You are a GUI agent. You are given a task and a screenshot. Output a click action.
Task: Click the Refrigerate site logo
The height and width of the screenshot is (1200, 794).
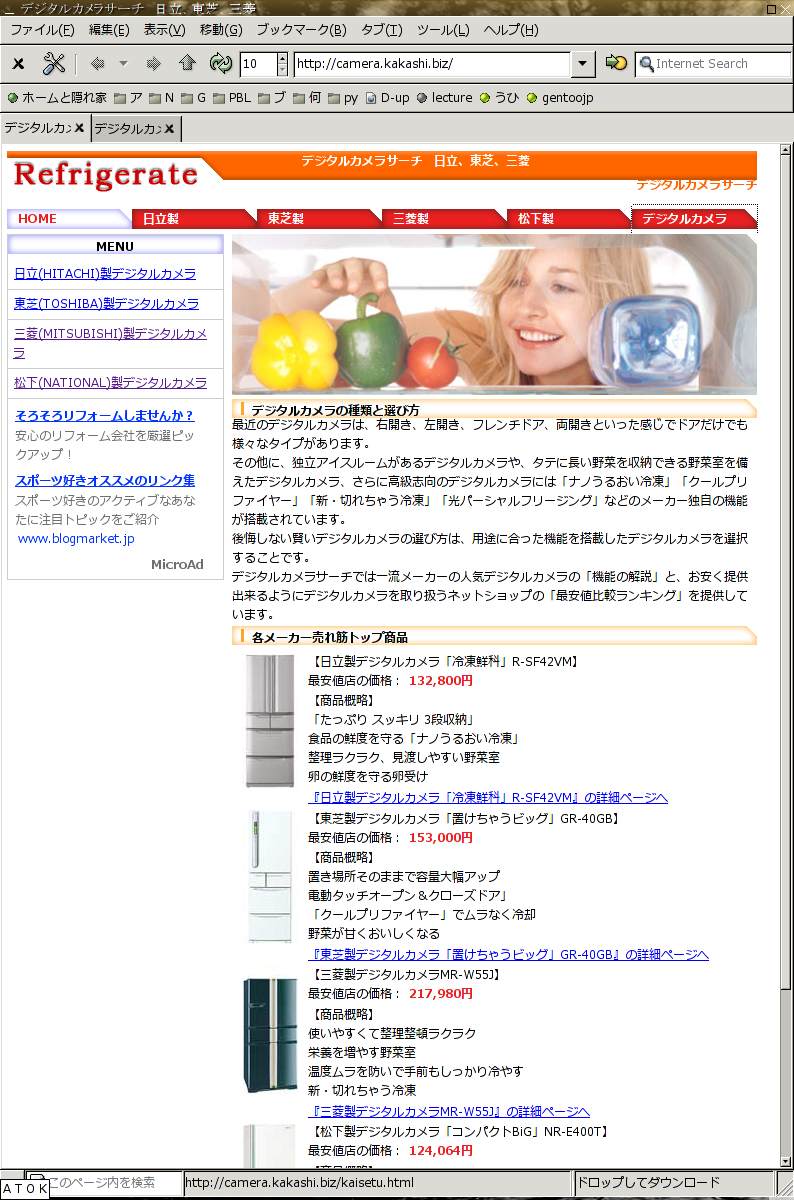pyautogui.click(x=106, y=174)
